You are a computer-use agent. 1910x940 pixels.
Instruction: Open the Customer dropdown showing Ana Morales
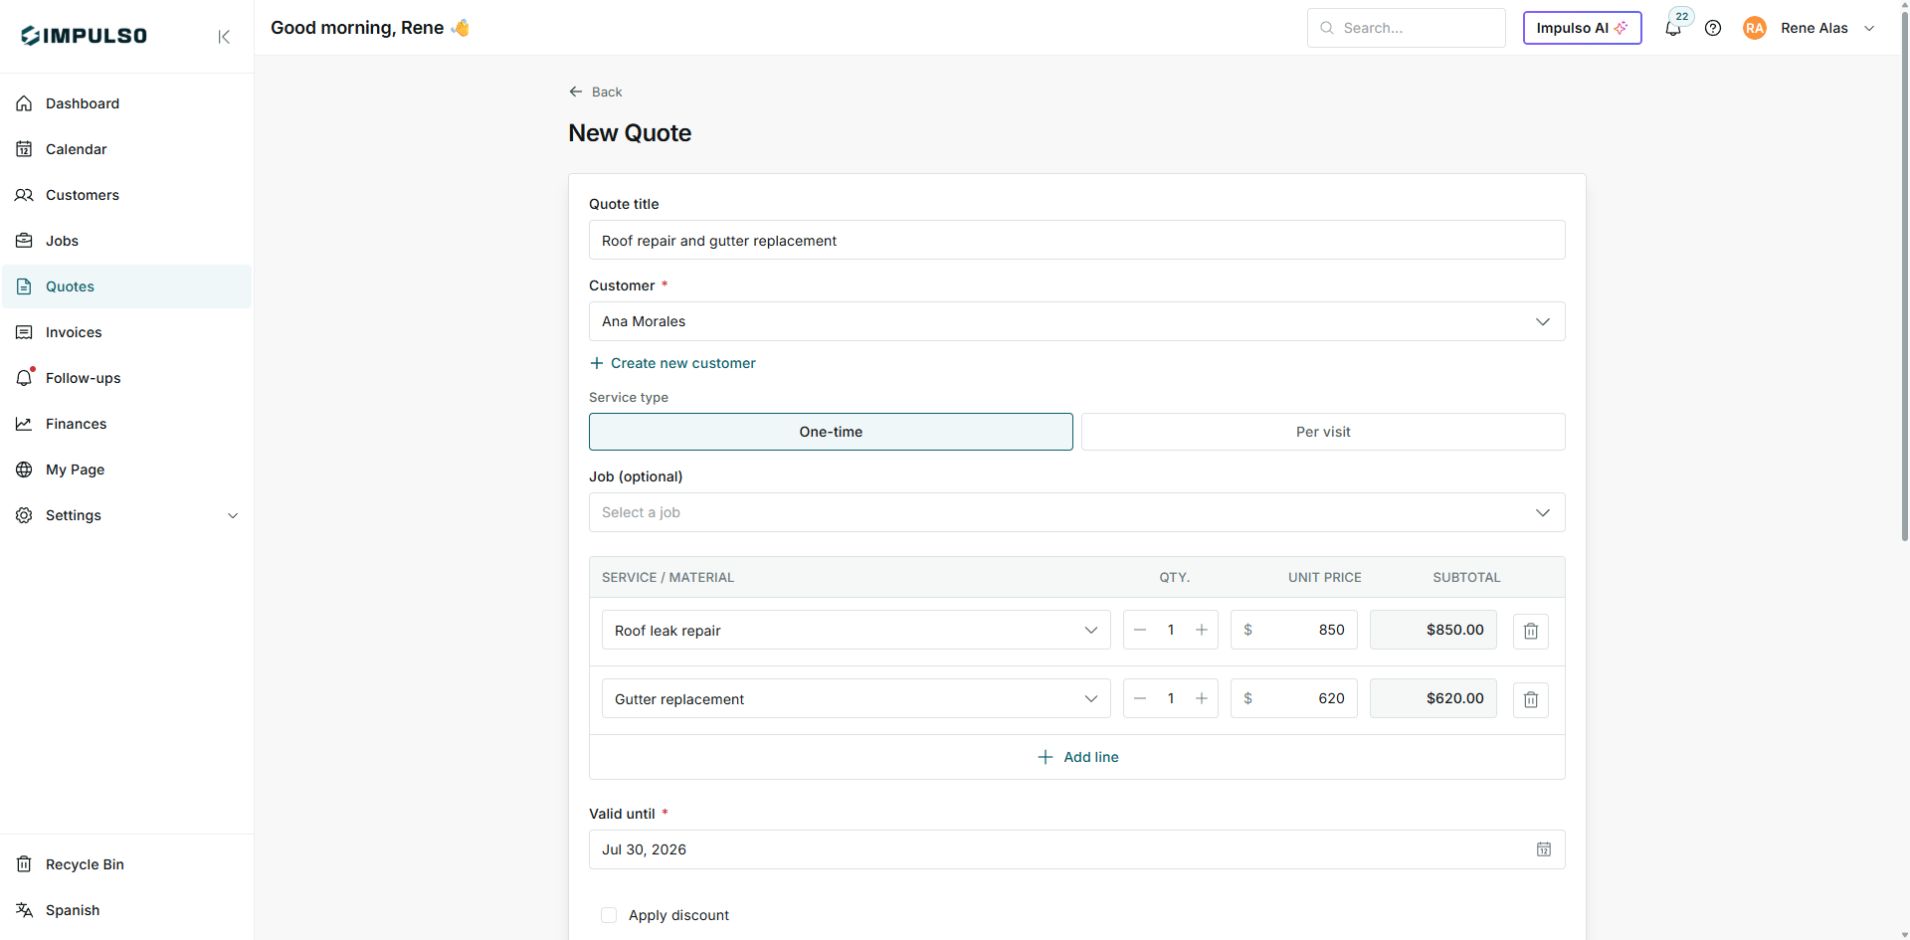click(1077, 322)
